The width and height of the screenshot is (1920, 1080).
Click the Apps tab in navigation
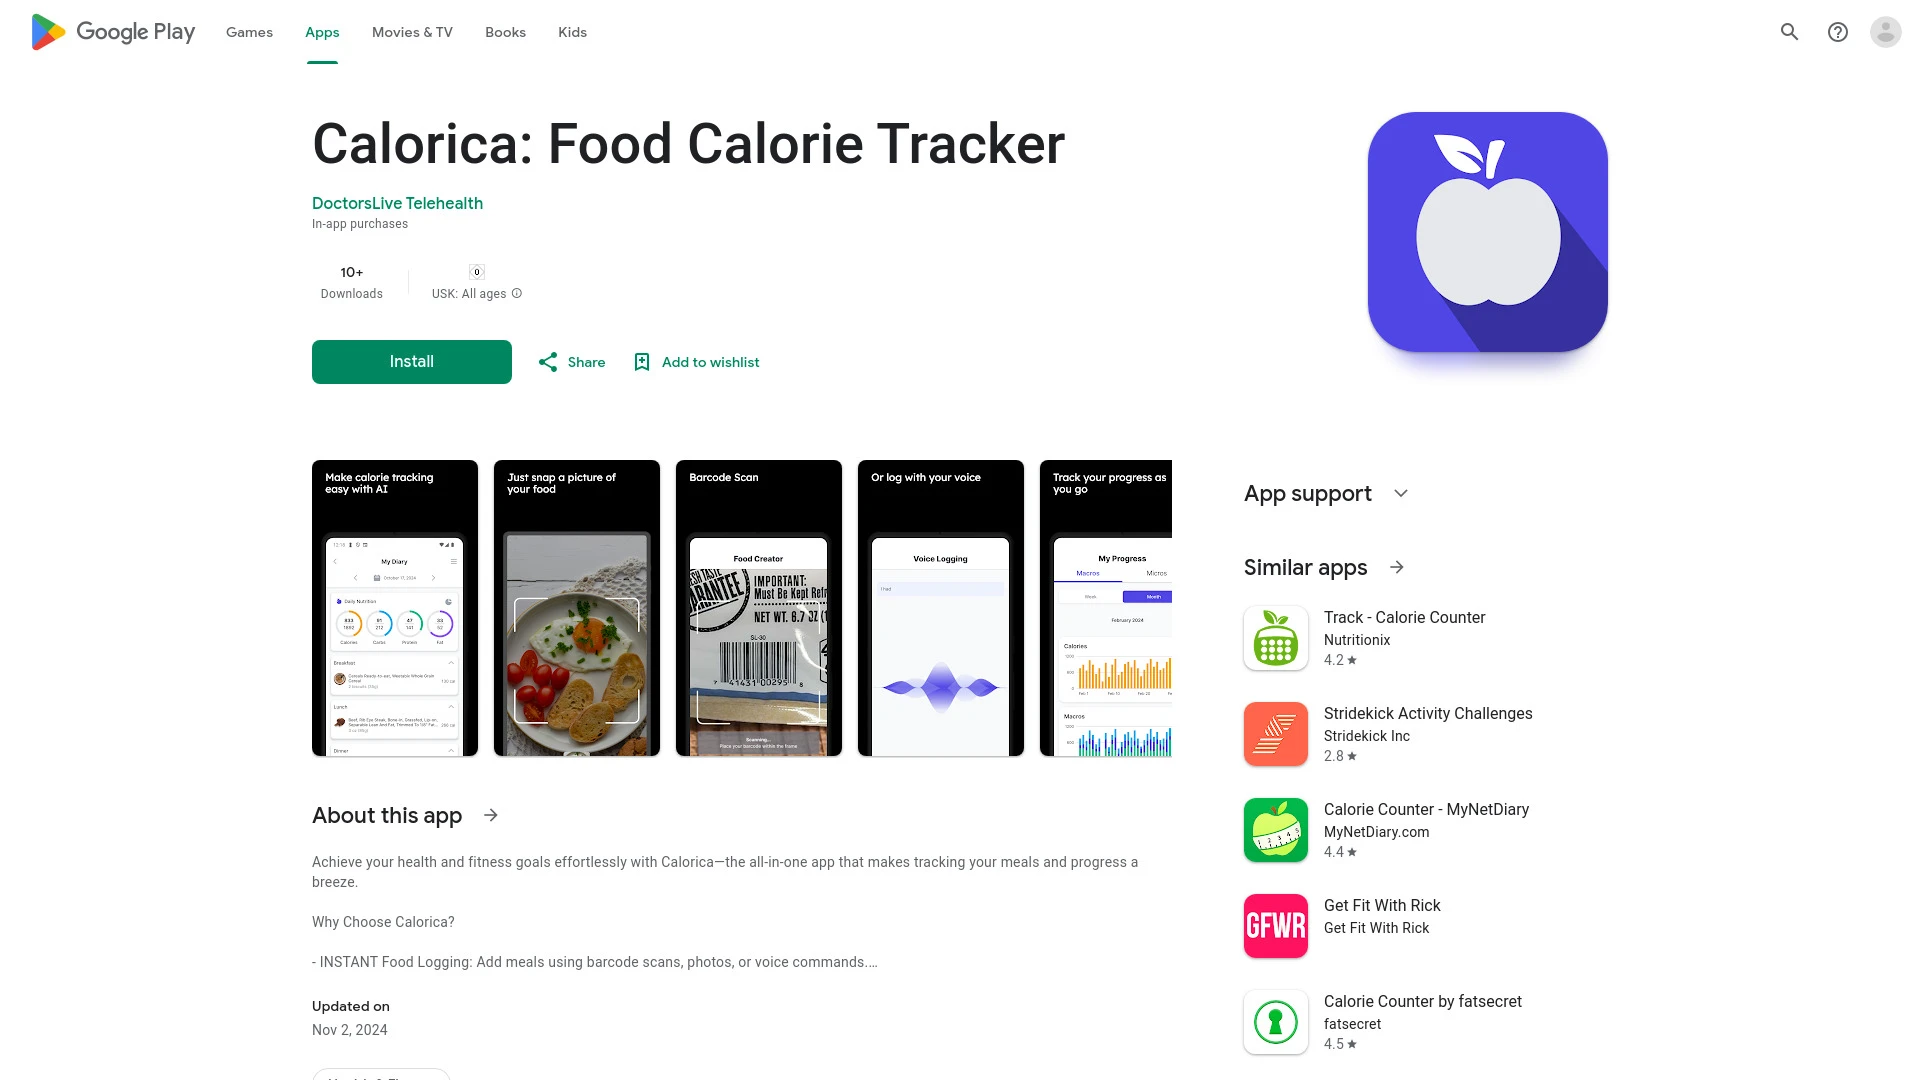(322, 32)
